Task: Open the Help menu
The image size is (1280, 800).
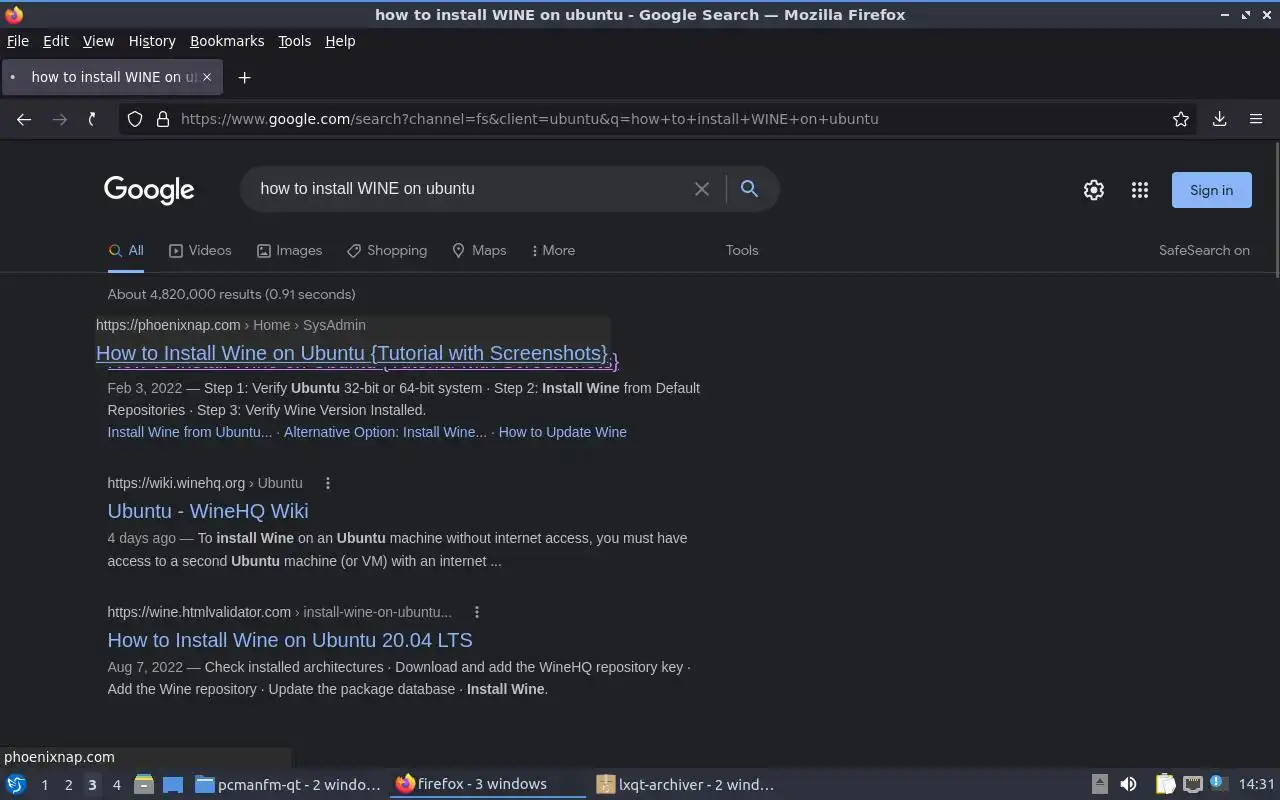Action: pos(340,41)
